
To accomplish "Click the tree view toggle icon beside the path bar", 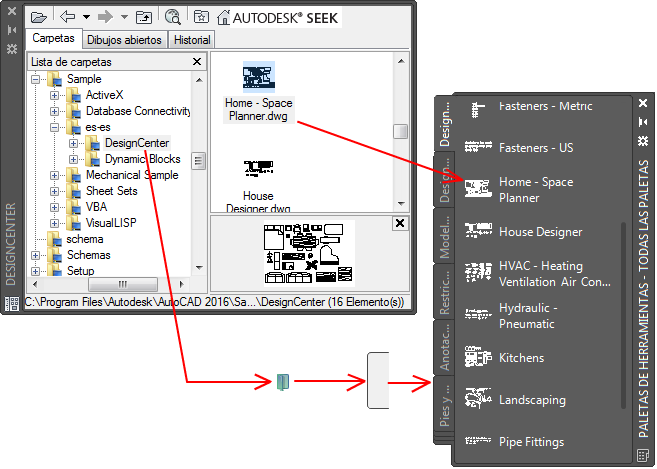I will point(12,303).
